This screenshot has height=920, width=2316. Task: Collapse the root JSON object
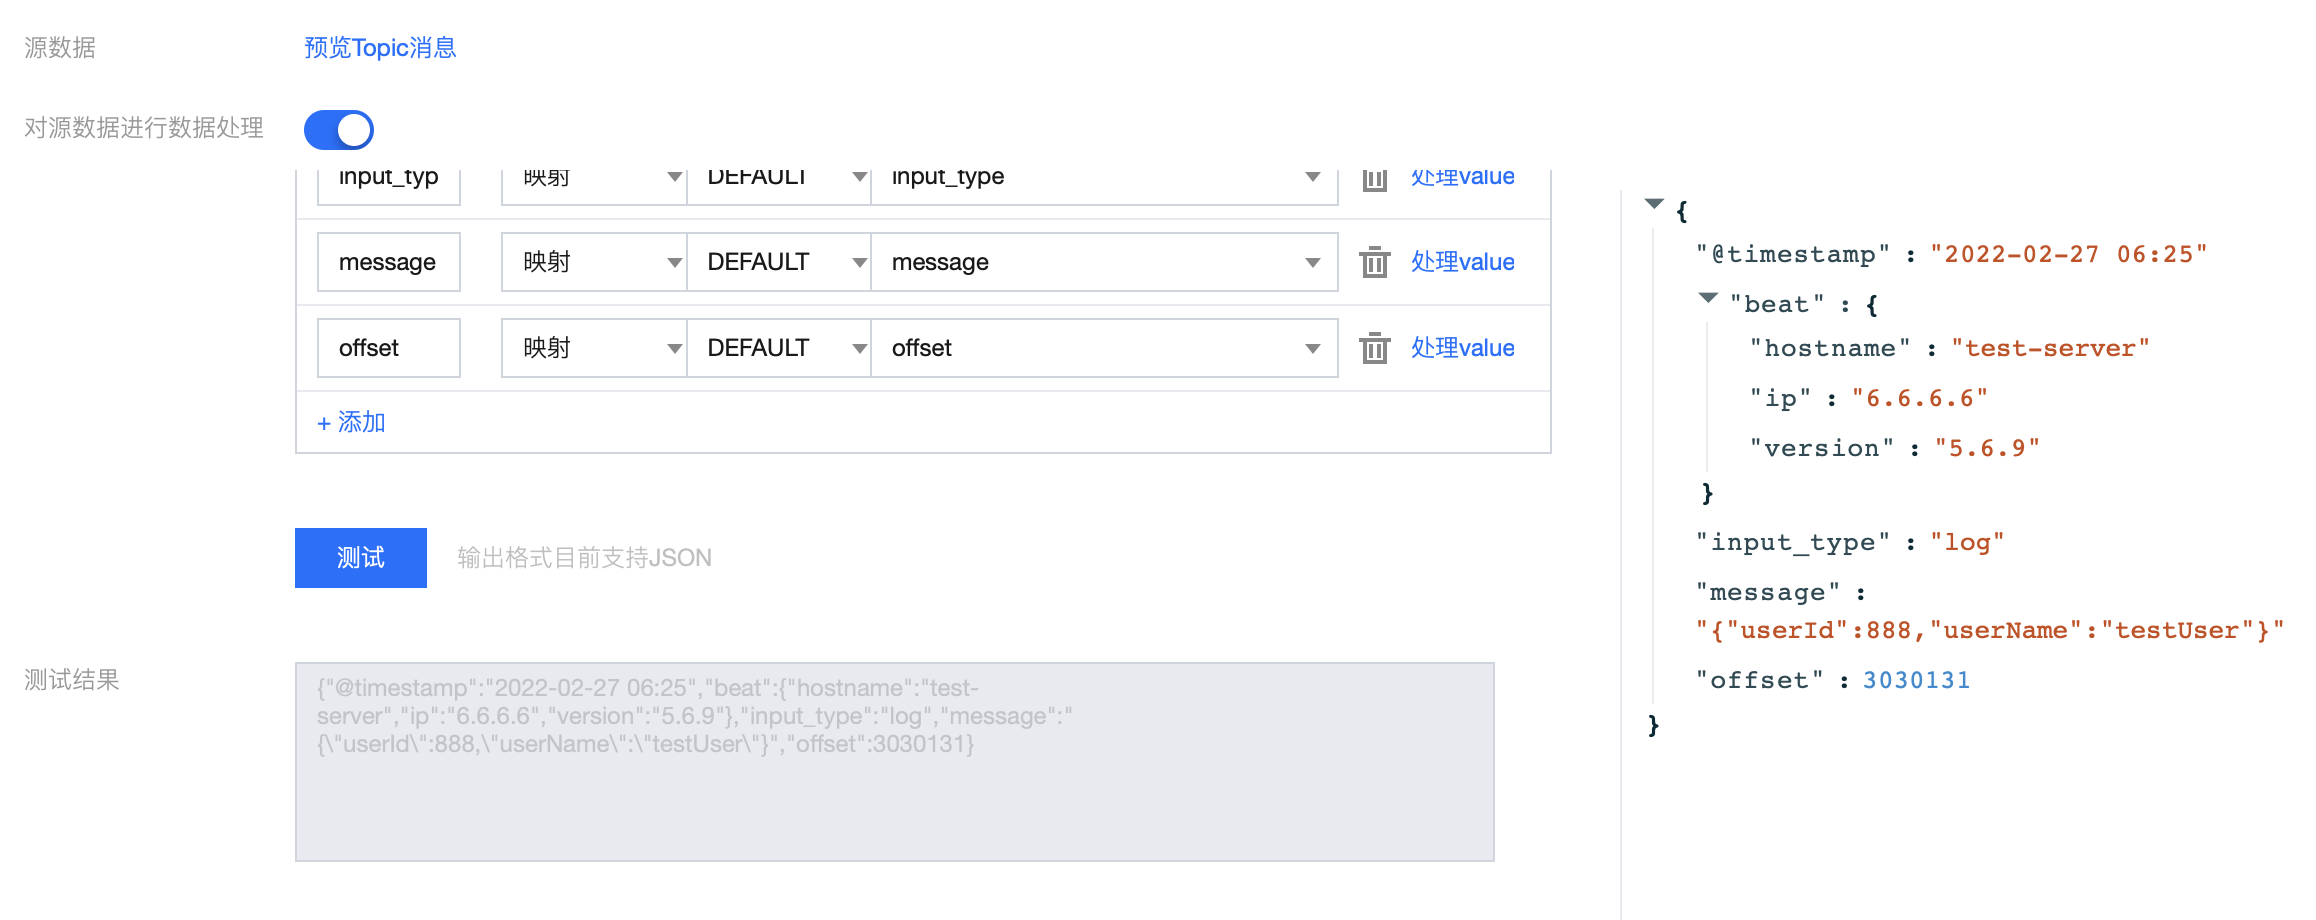click(x=1654, y=204)
